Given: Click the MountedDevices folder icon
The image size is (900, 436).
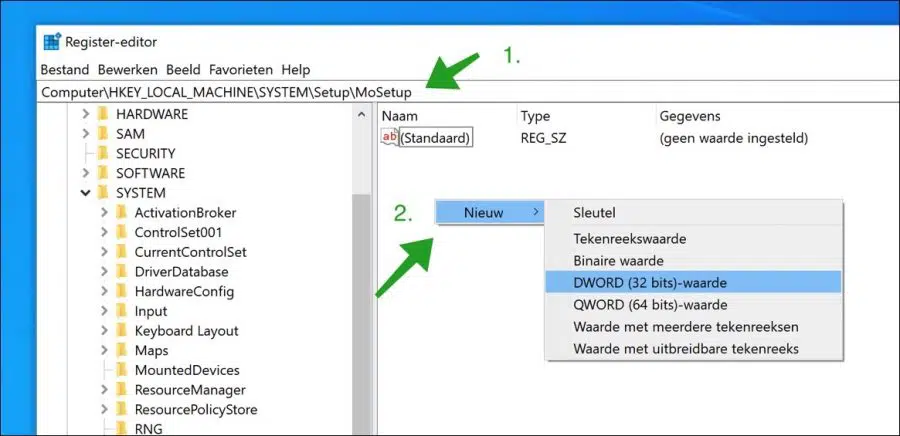Looking at the screenshot, I should click(x=122, y=371).
